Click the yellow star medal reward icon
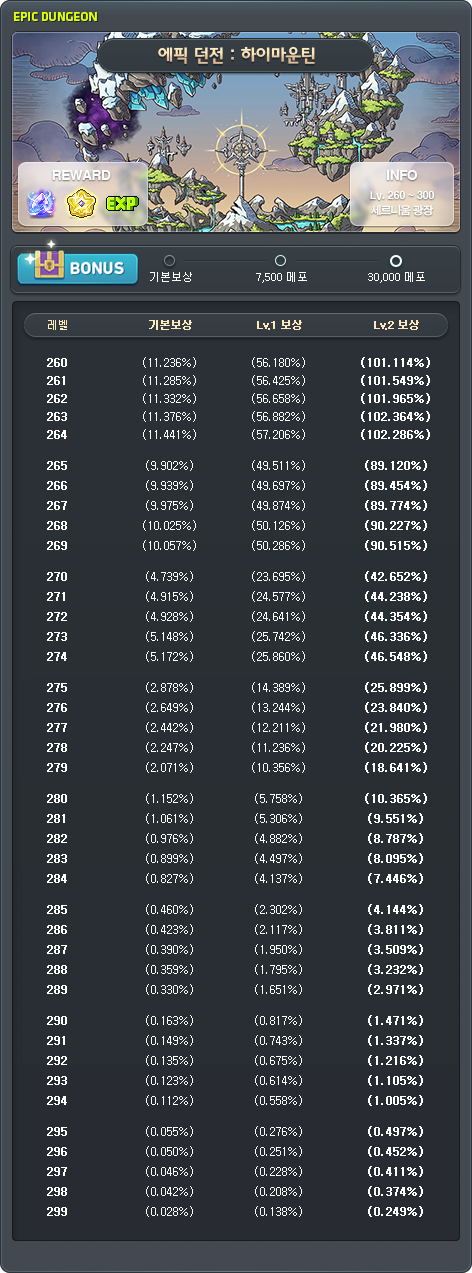The height and width of the screenshot is (1273, 472). click(x=80, y=205)
